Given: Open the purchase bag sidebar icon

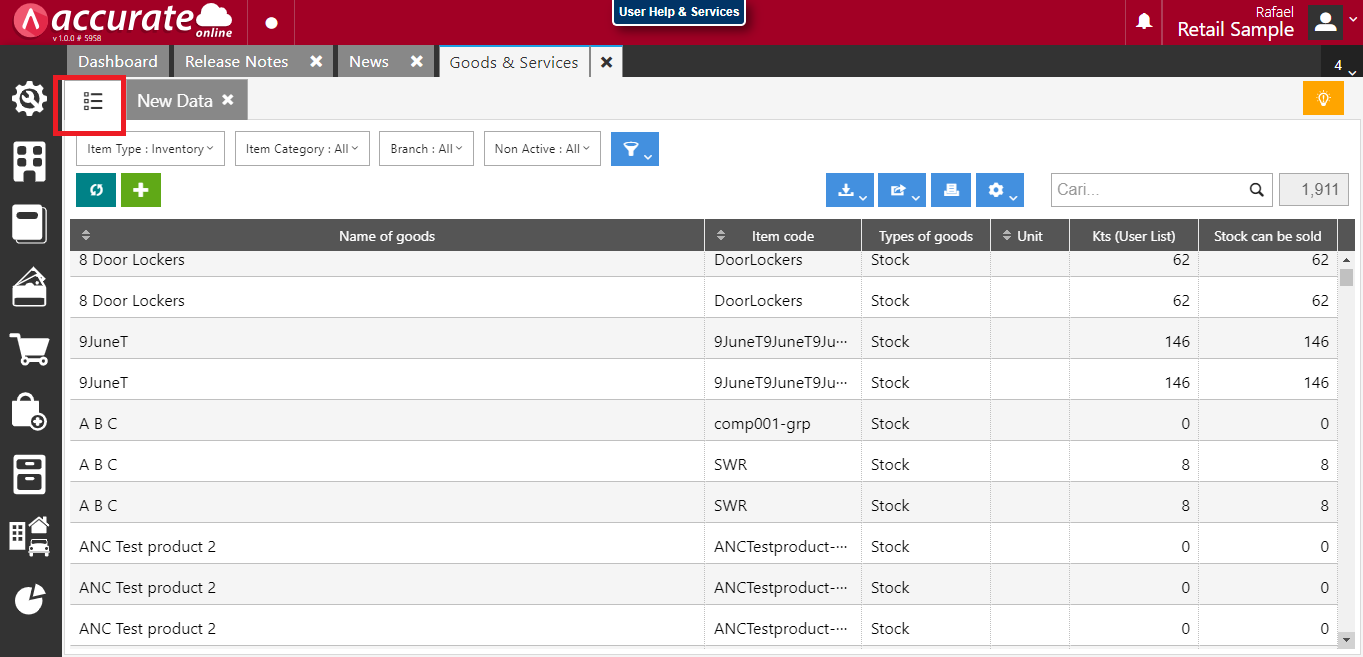Looking at the screenshot, I should pyautogui.click(x=30, y=411).
